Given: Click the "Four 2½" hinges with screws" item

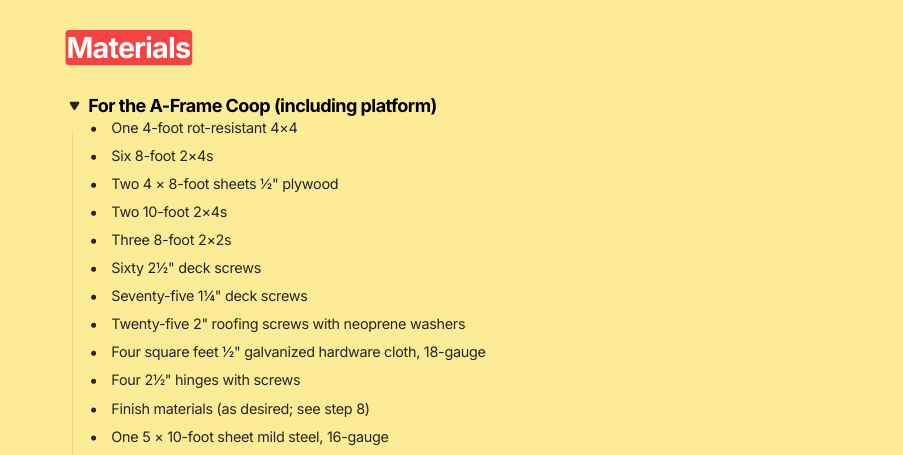Looking at the screenshot, I should 206,380.
